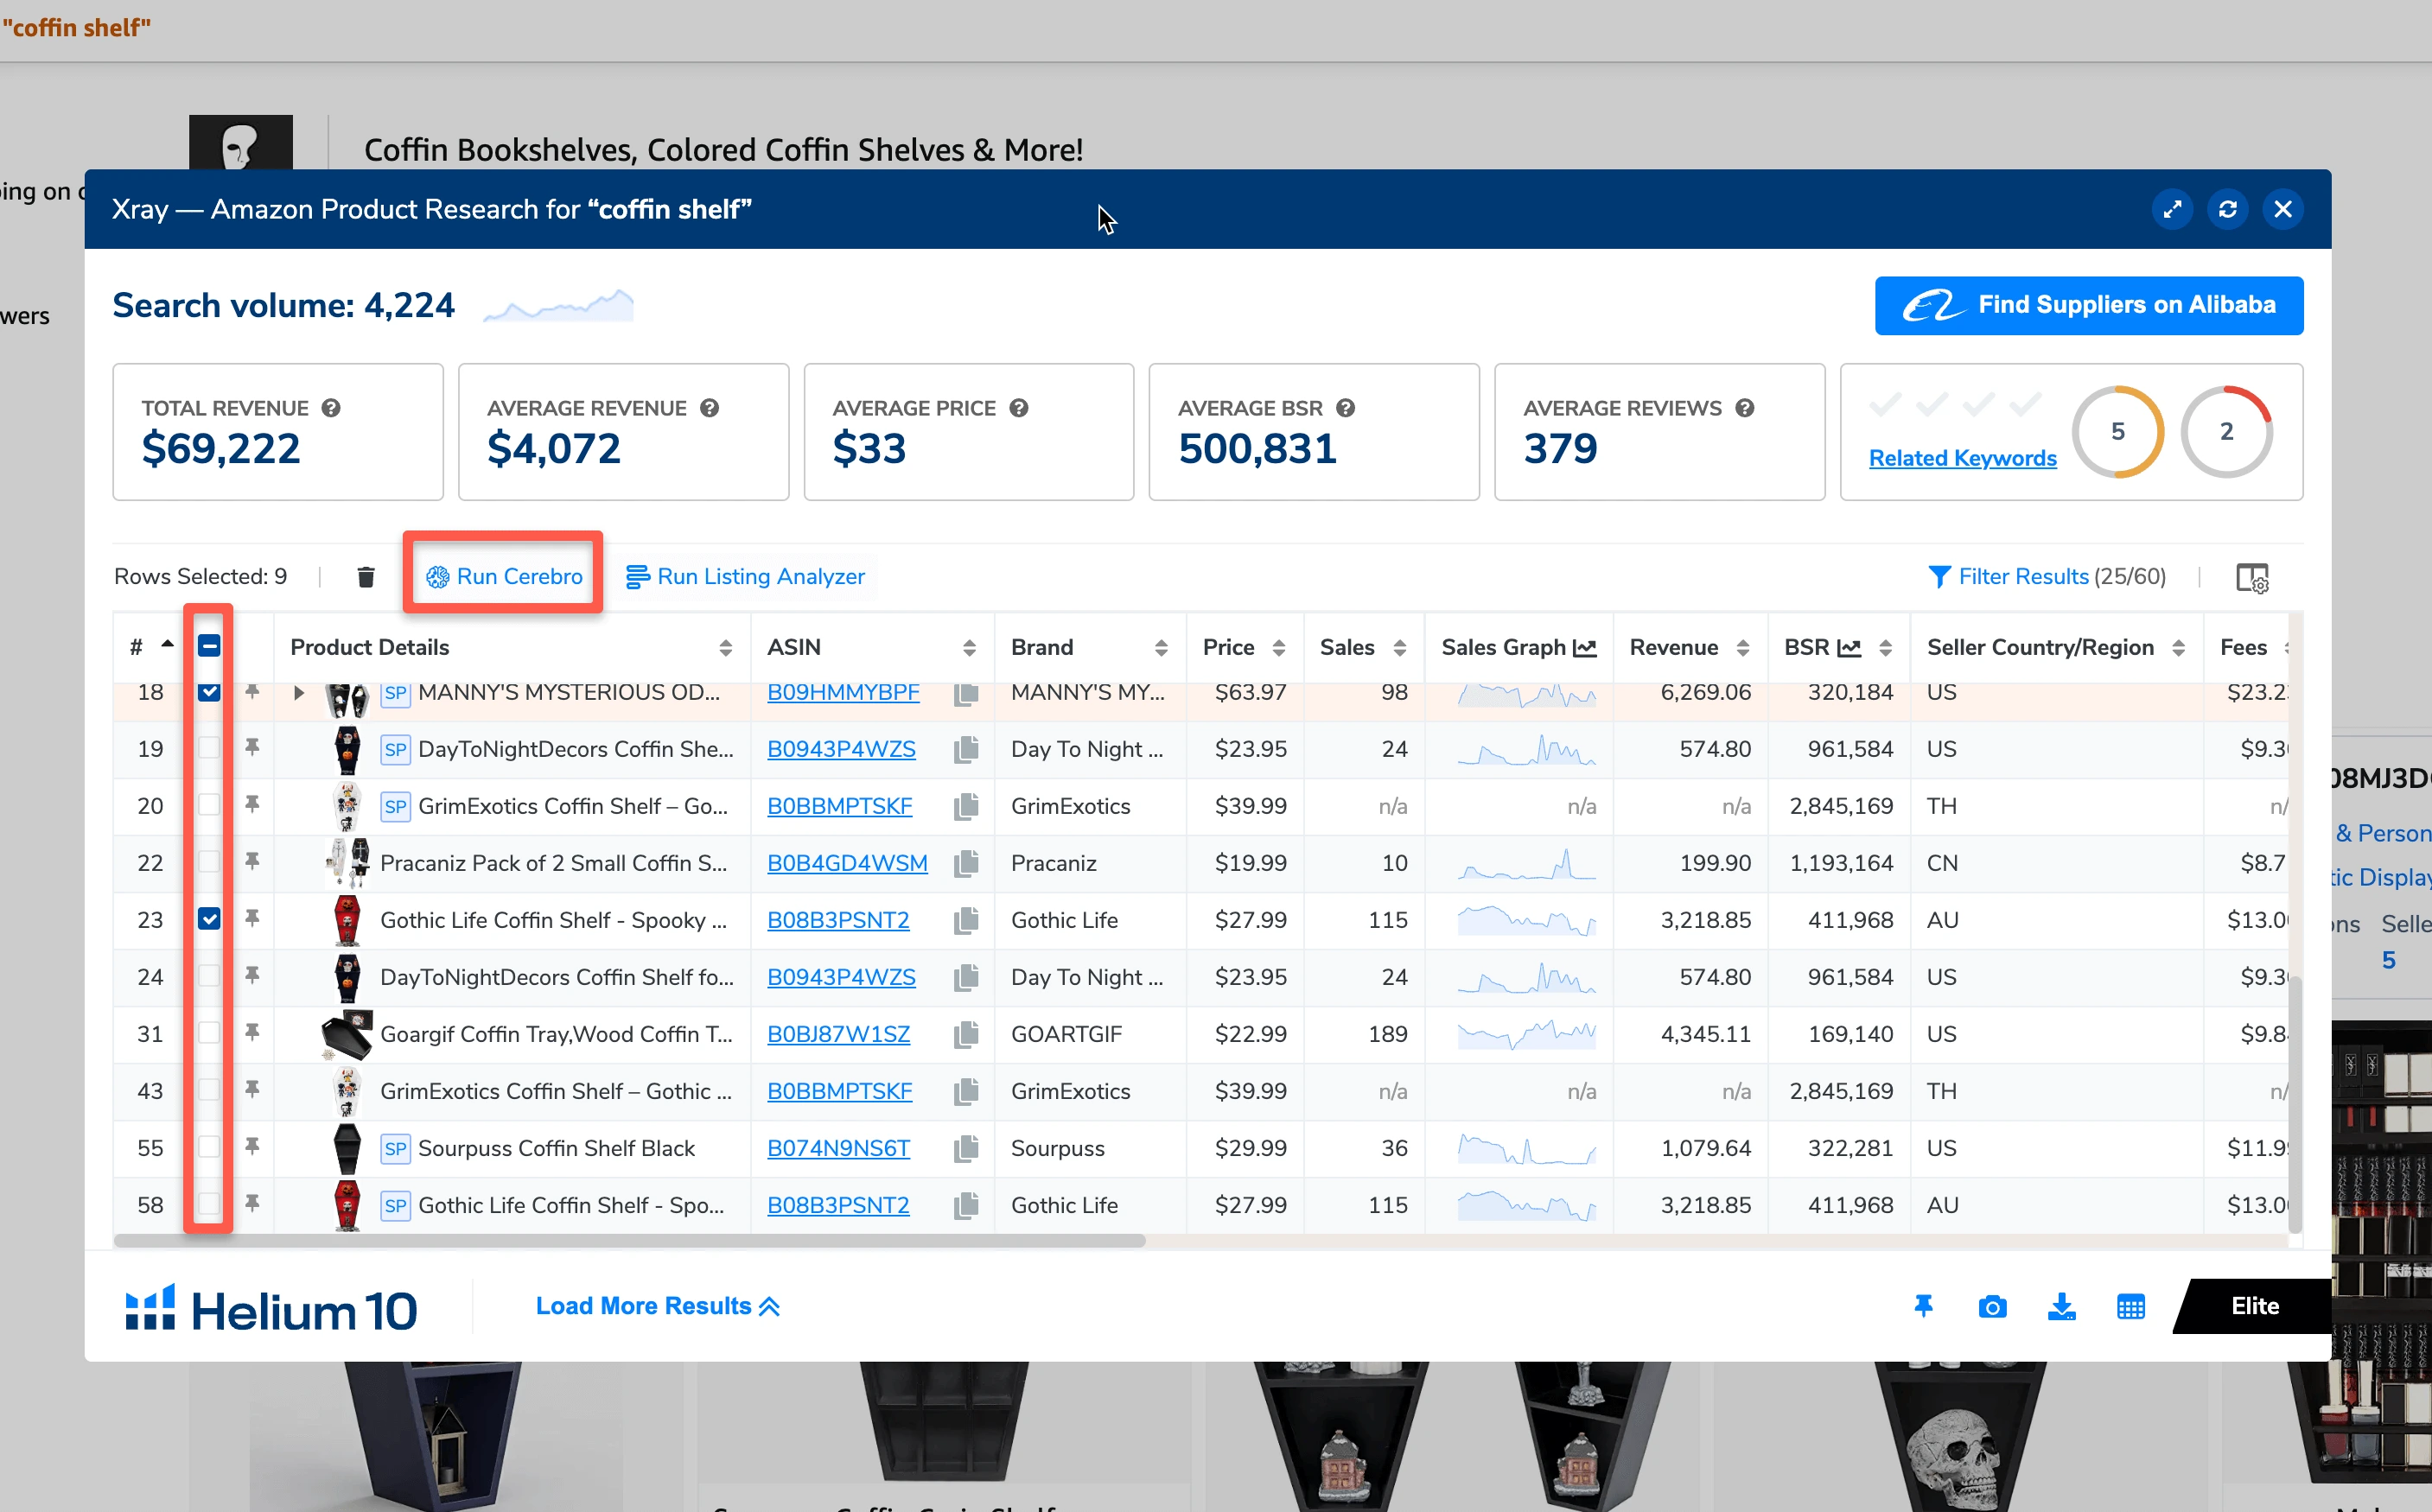Toggle checkbox for row 23 product

tap(209, 918)
